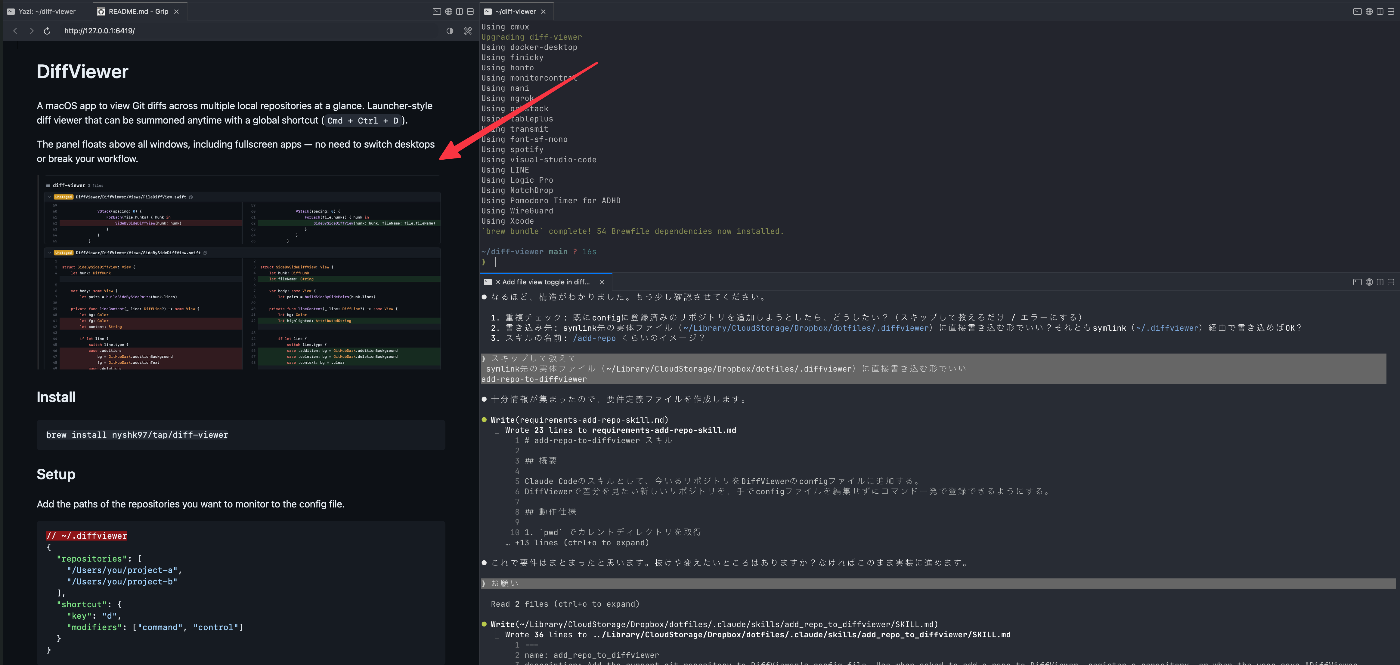Open new browser globe icon in left pane header
Image resolution: width=1400 pixels, height=665 pixels.
[448, 11]
